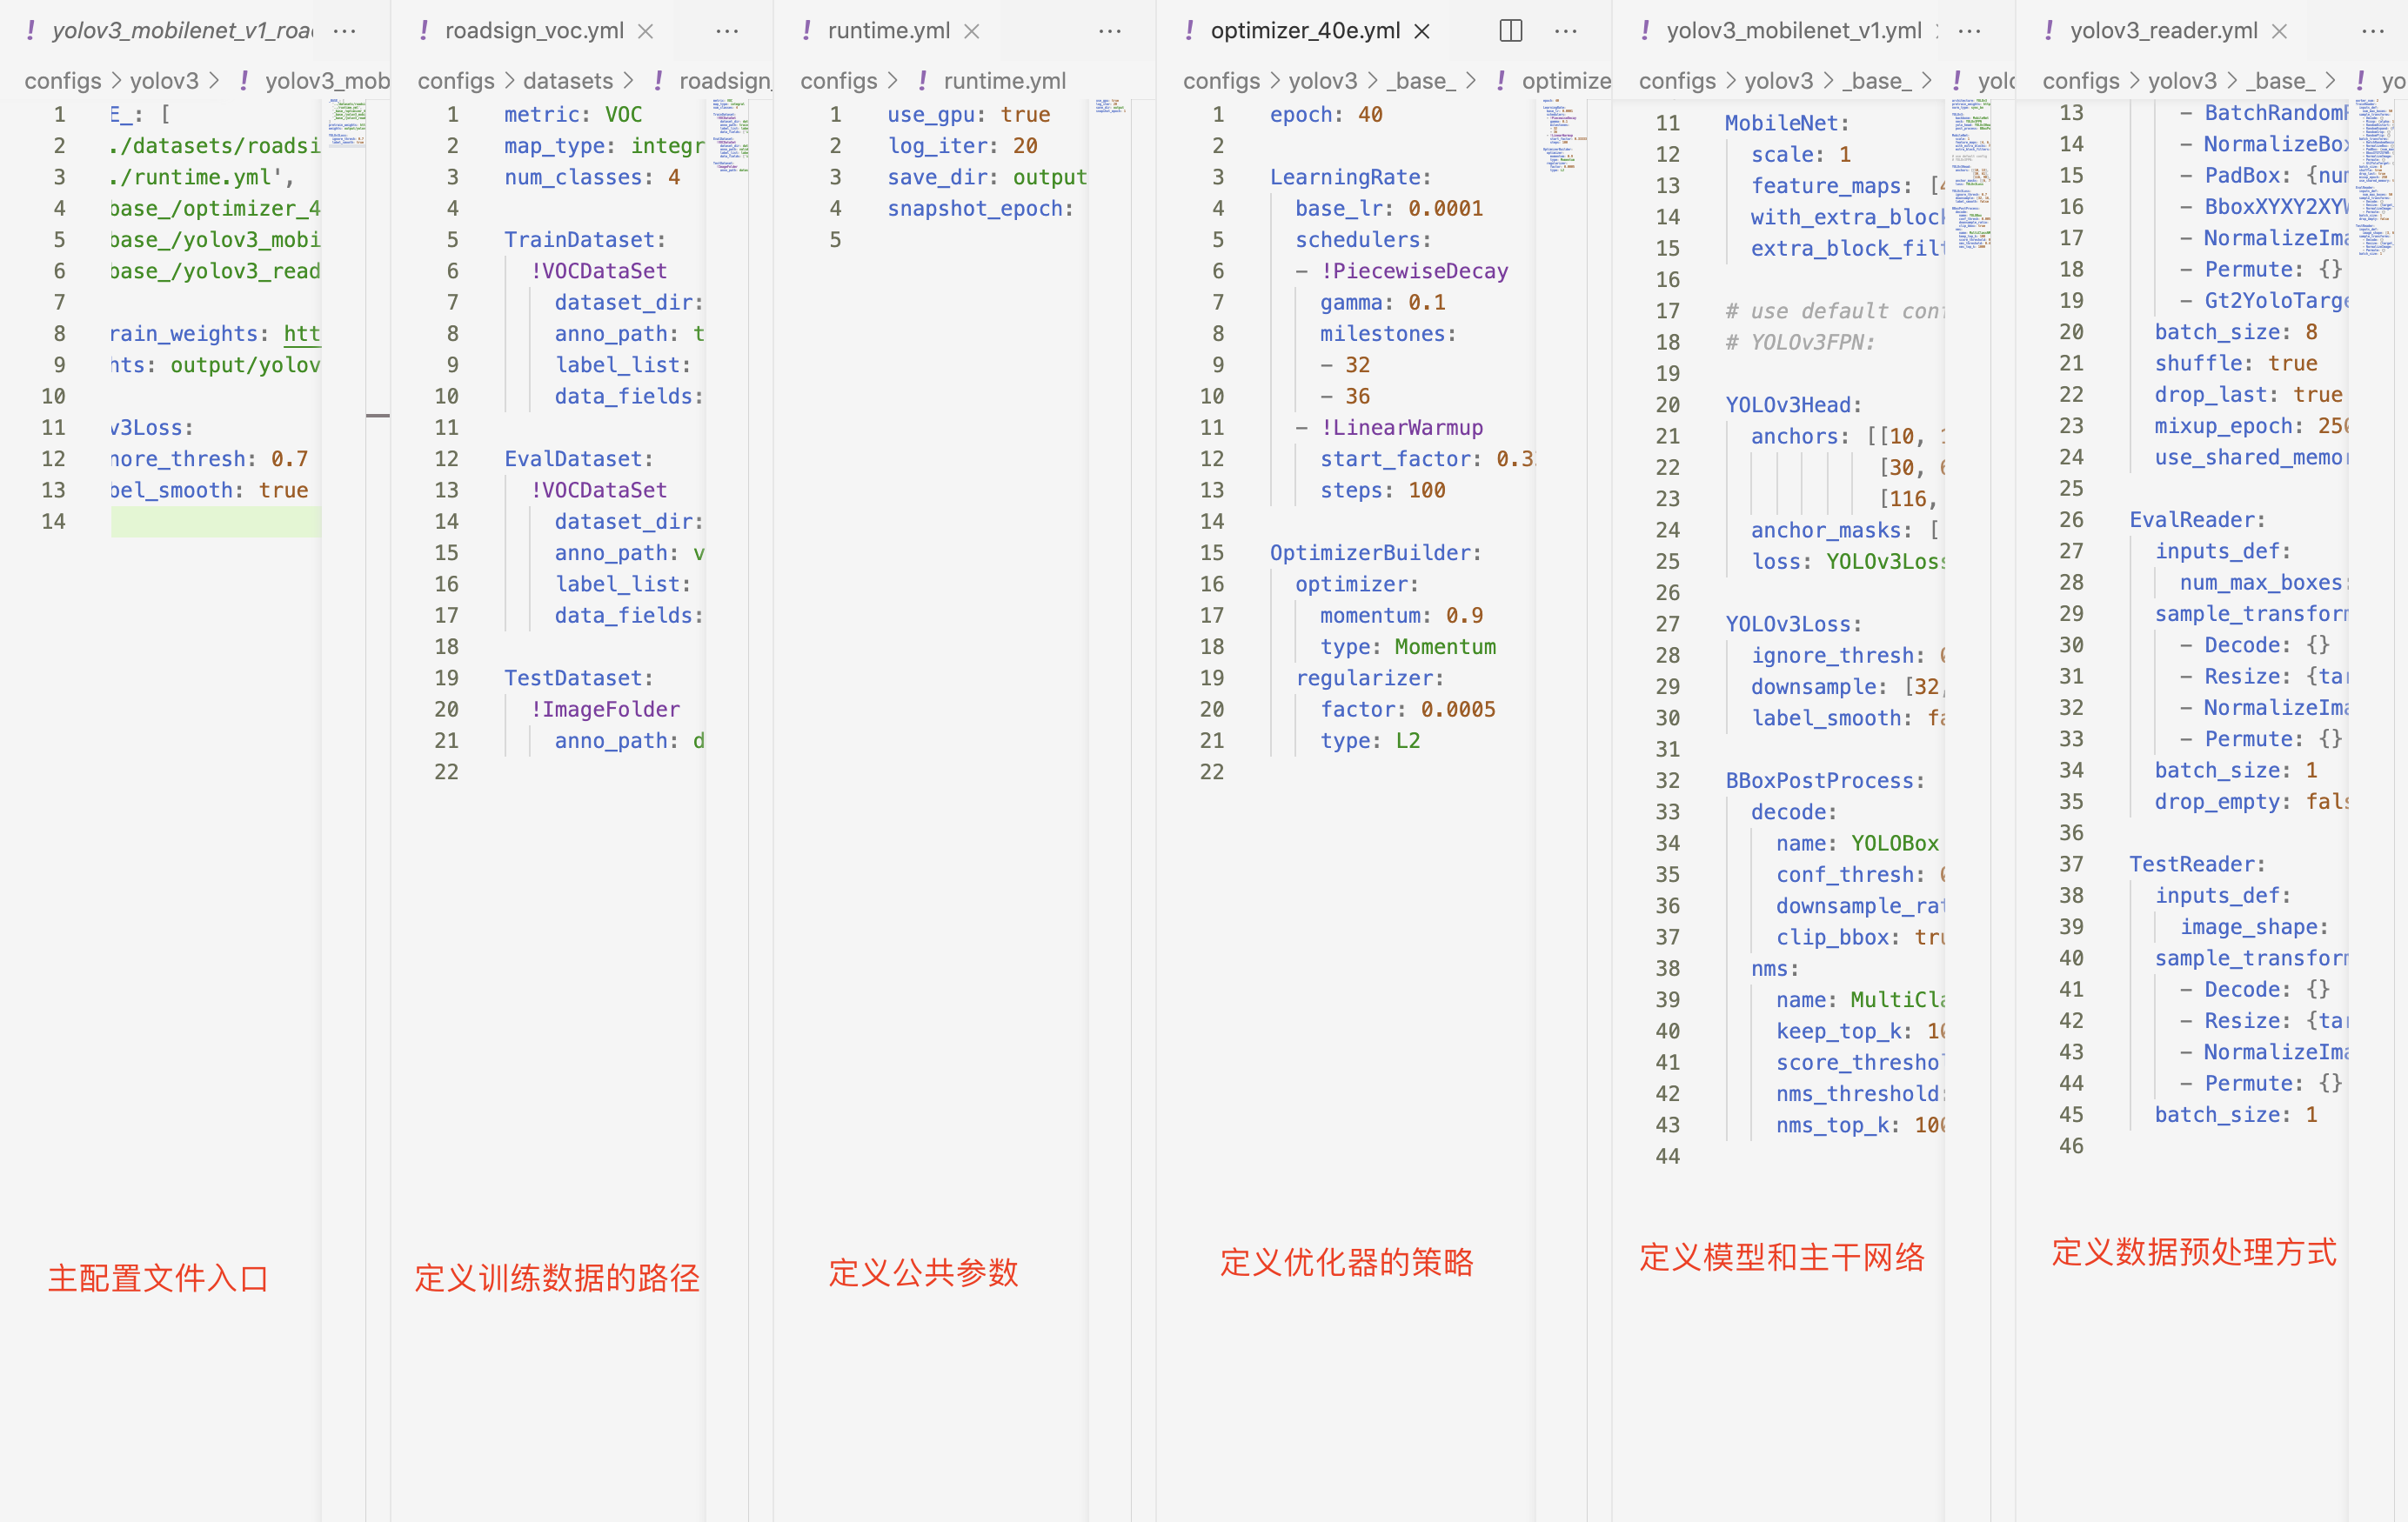The image size is (2408, 1522).
Task: Click the scrollbar slider in first editor pane
Action: 377,414
